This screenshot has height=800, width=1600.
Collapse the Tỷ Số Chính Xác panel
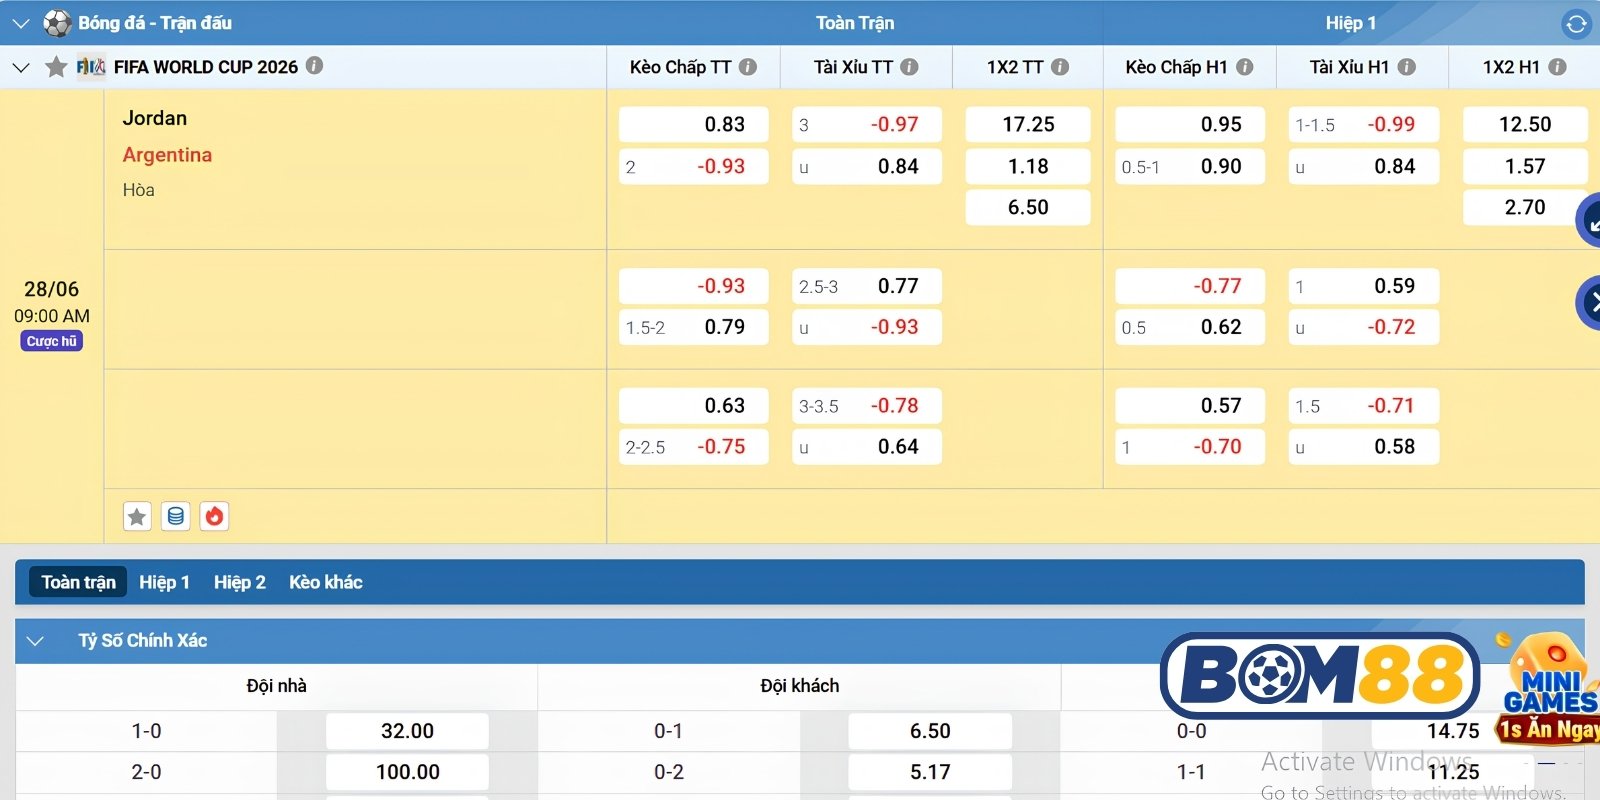[35, 641]
